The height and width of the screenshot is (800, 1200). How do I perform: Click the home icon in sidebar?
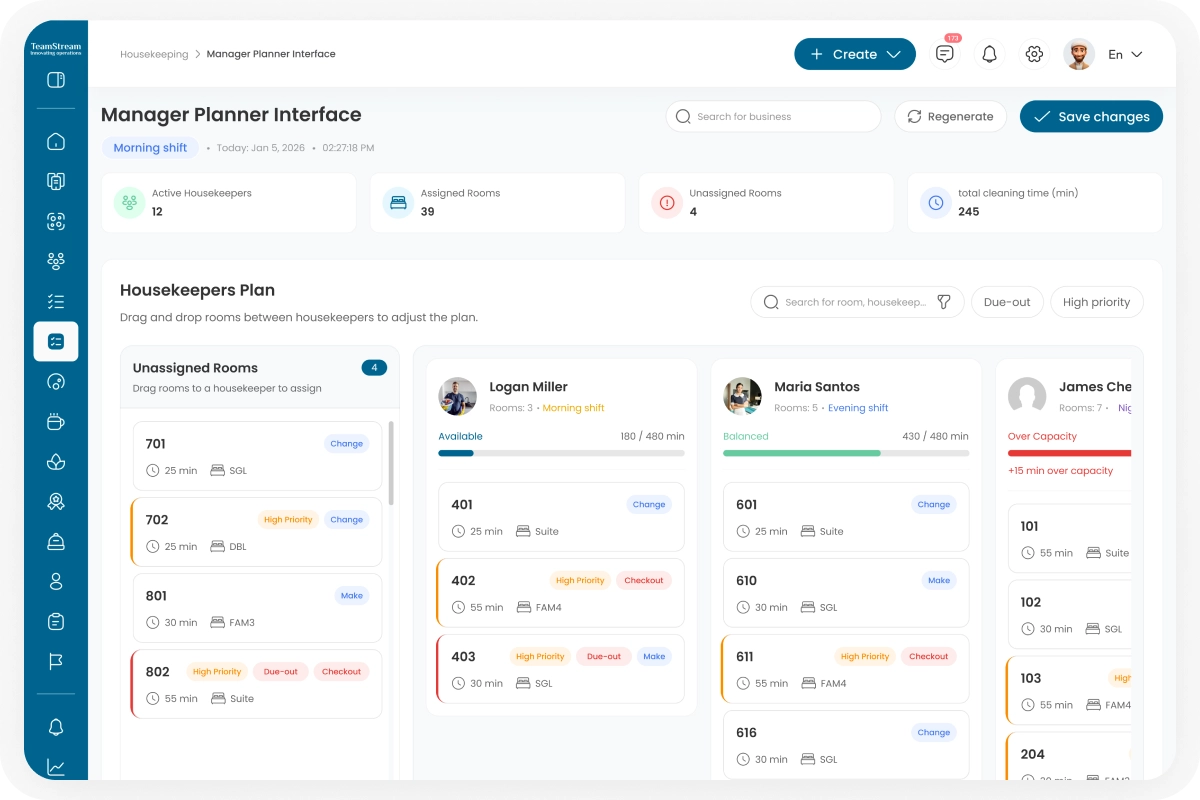pyautogui.click(x=56, y=141)
